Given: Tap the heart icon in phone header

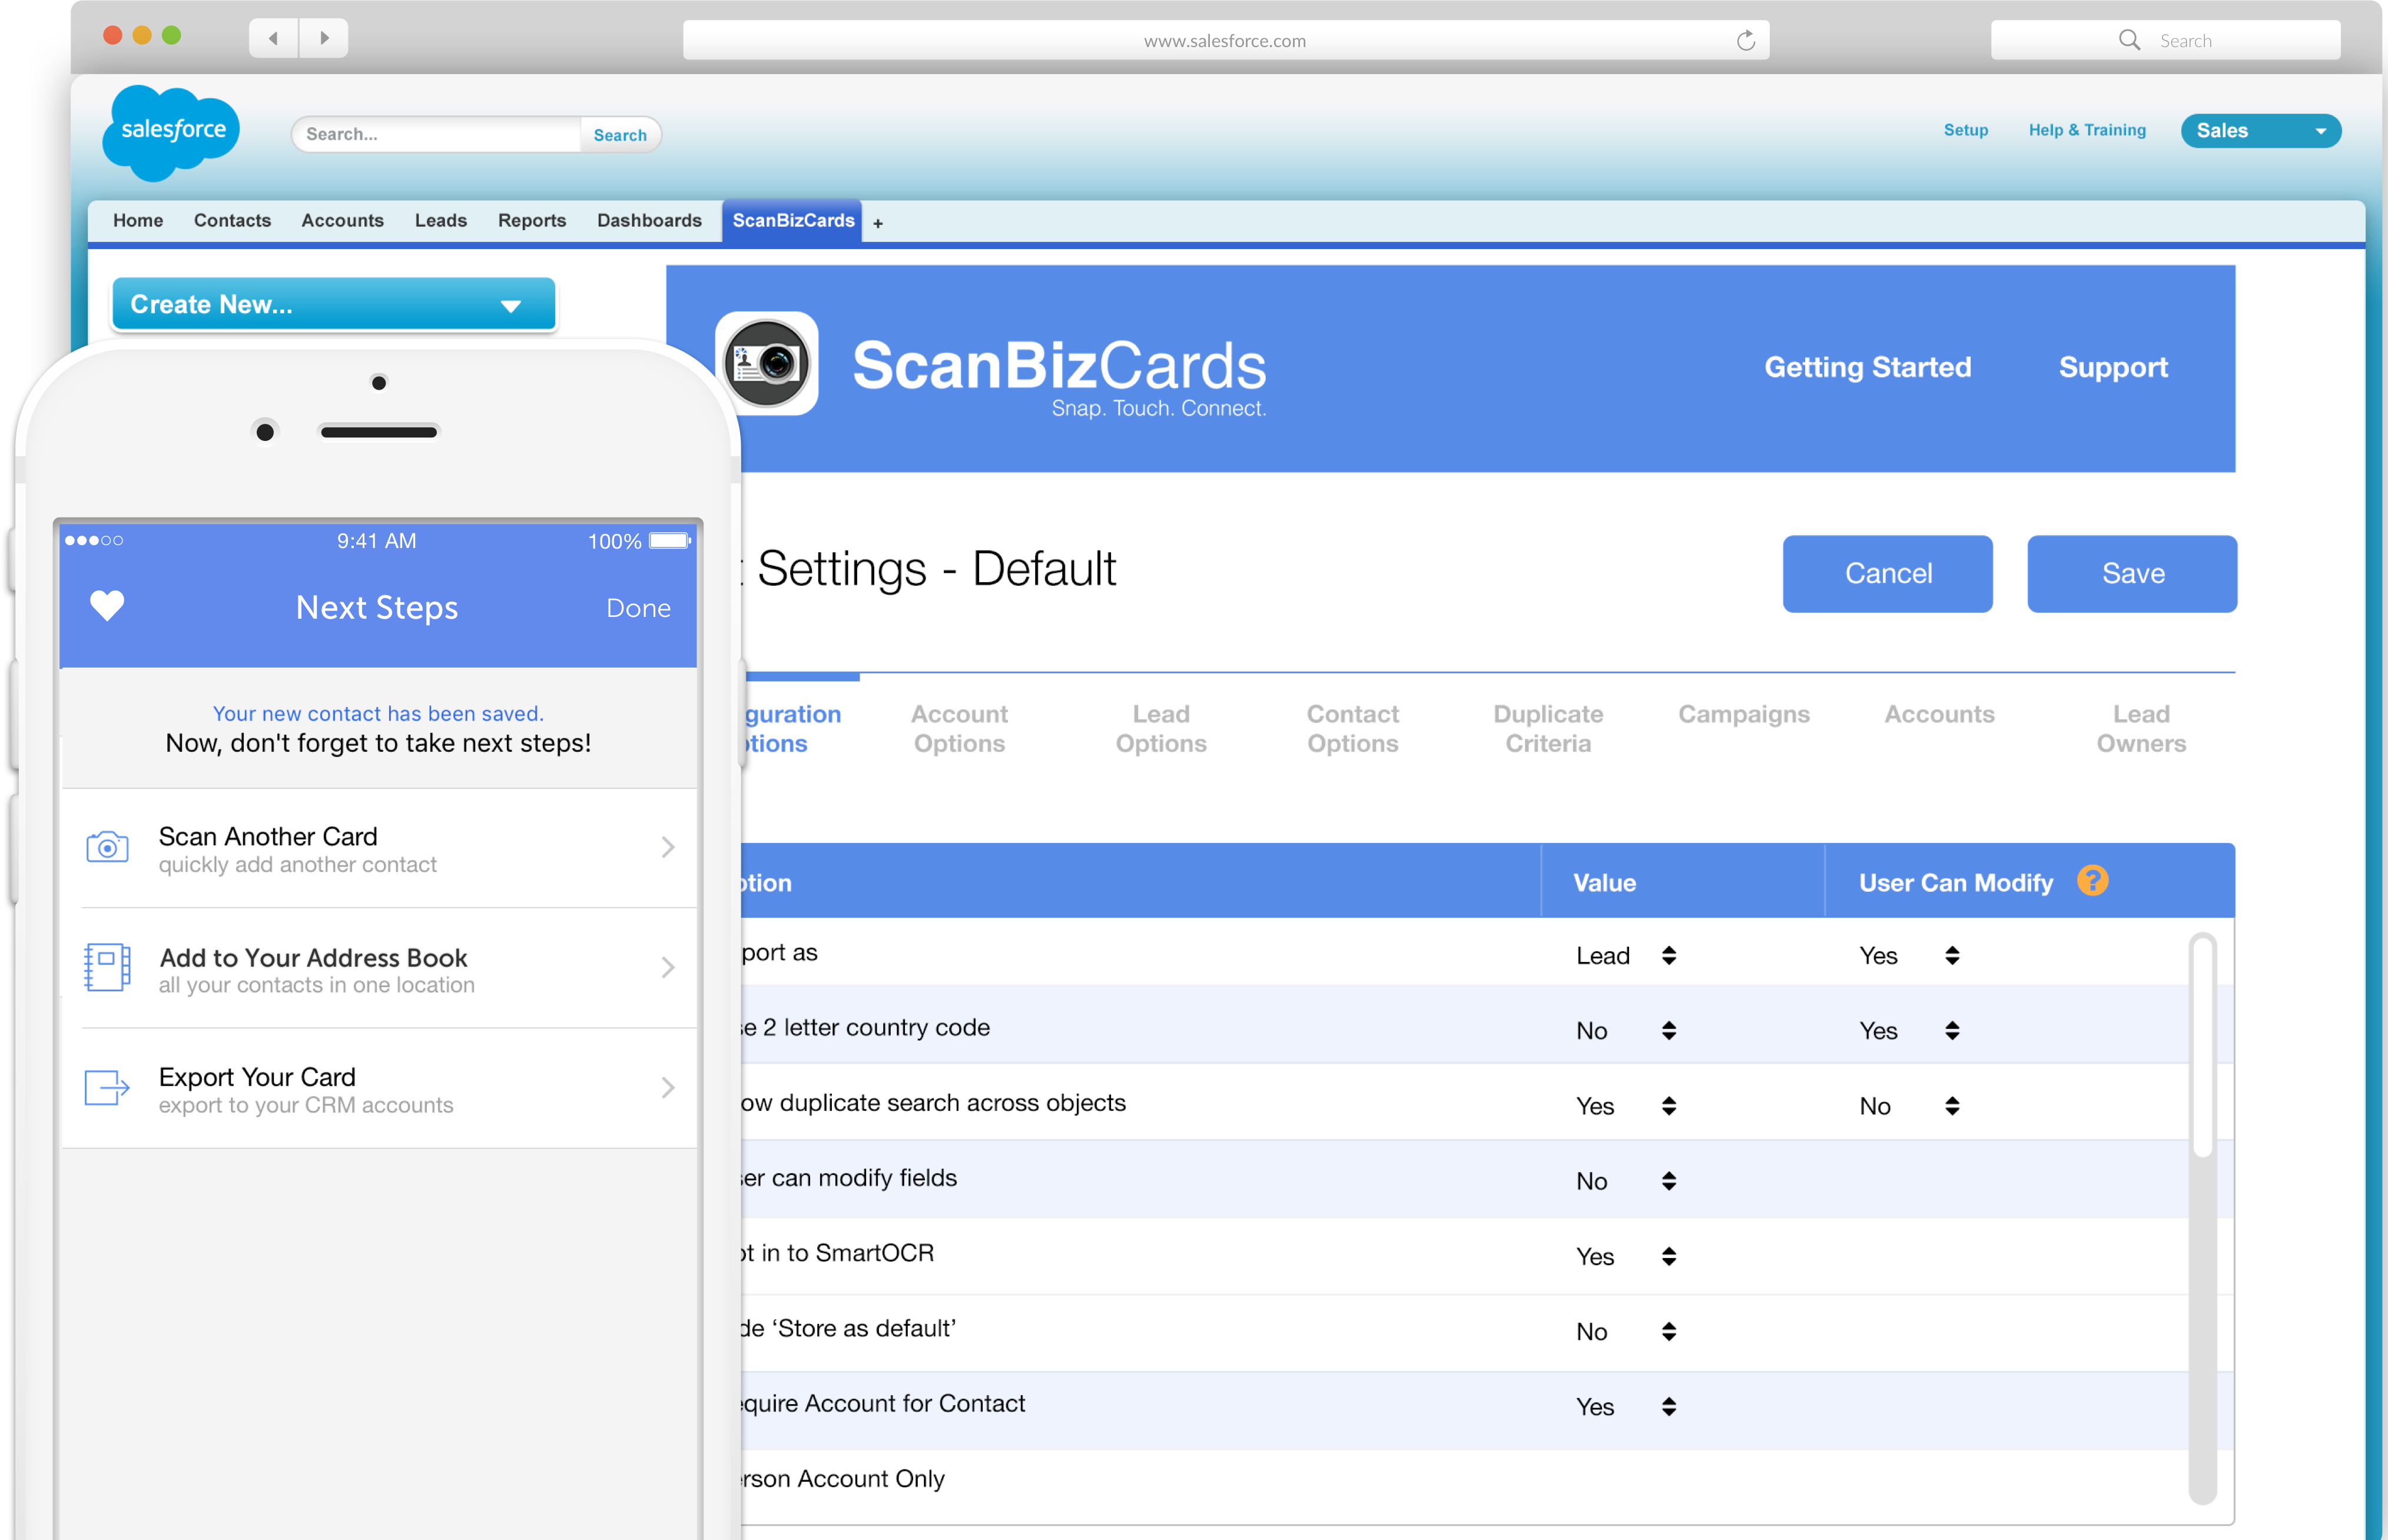Looking at the screenshot, I should point(107,605).
